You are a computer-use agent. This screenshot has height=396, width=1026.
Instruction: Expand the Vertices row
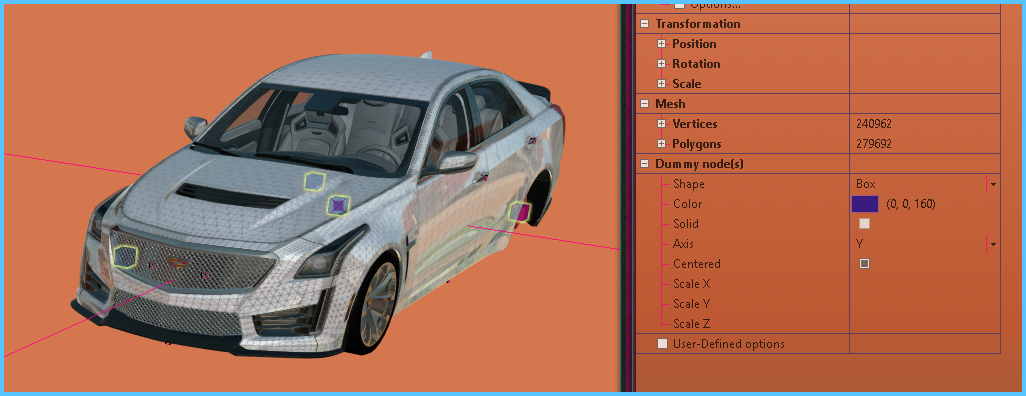[662, 124]
